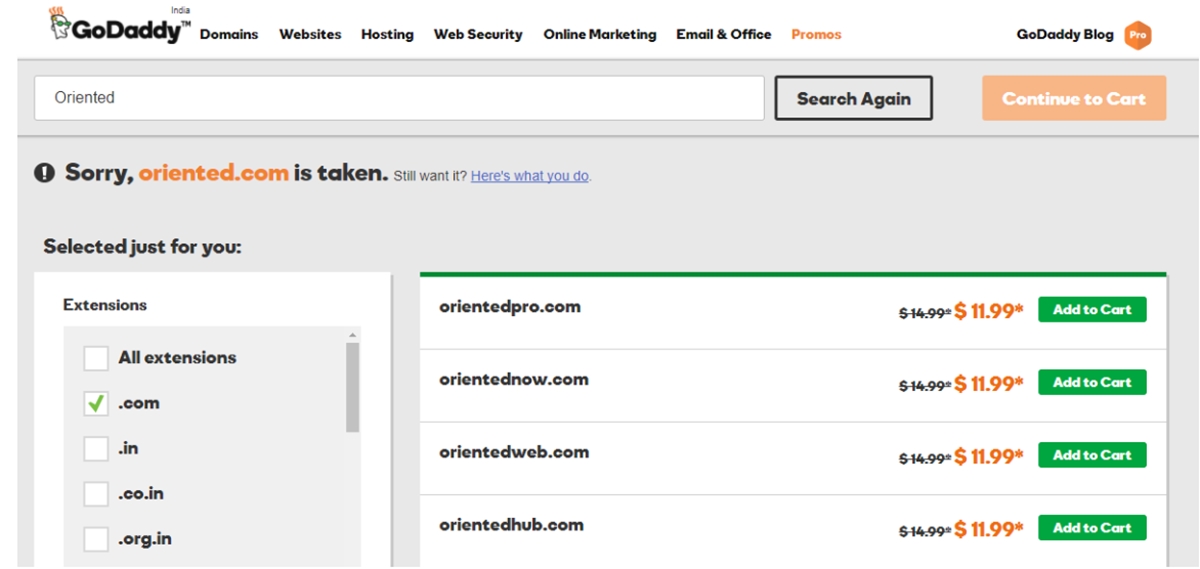
Task: Click the GoDaddy logo
Action: coord(119,26)
